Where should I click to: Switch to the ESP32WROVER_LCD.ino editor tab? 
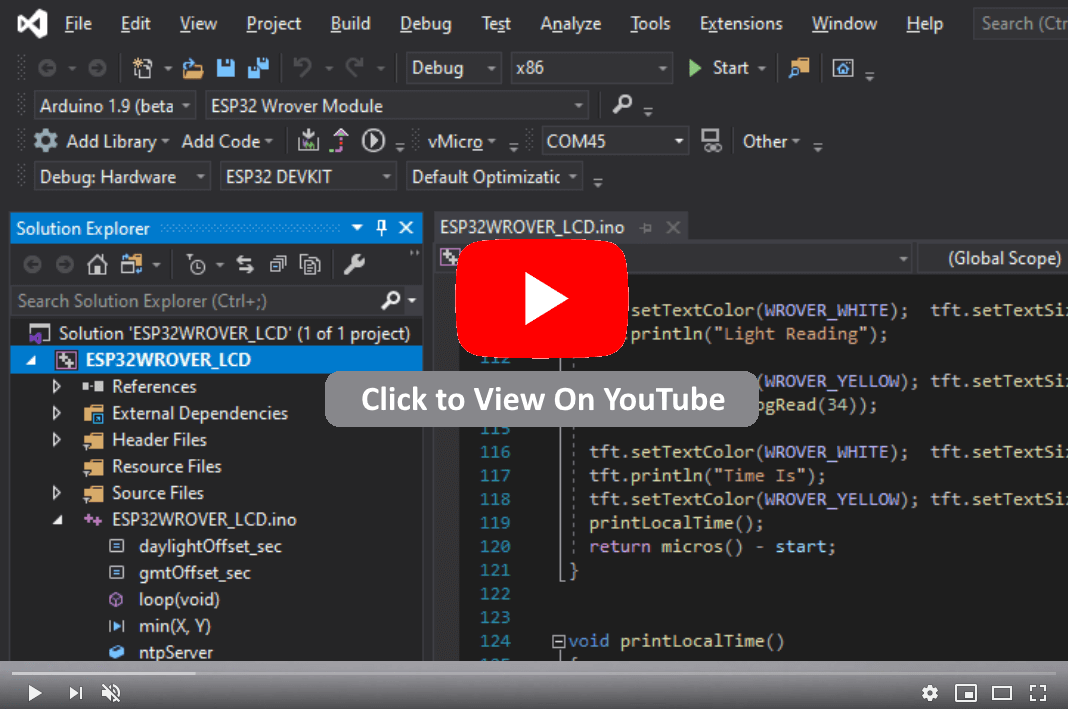click(532, 227)
